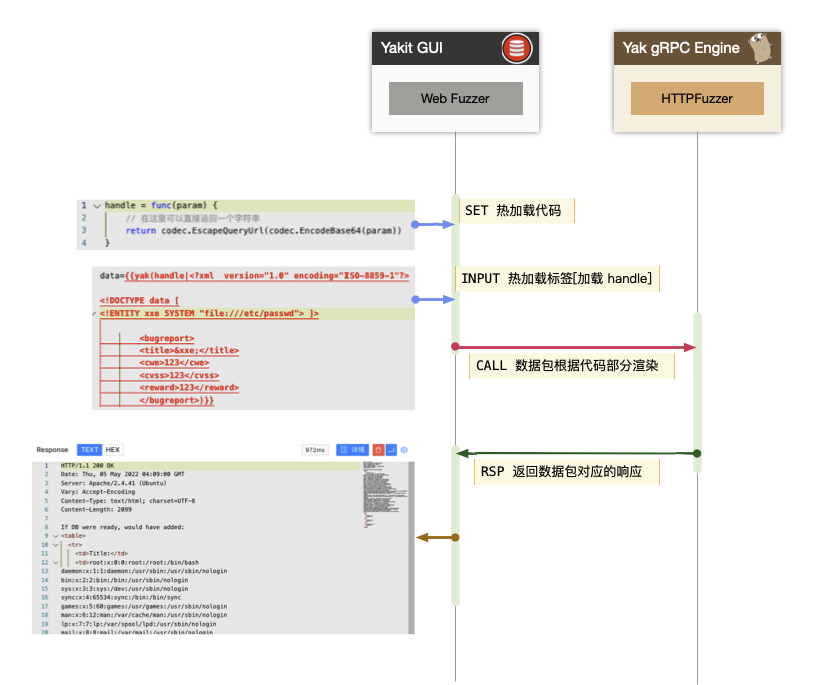828x685 pixels.
Task: Open the settings gear icon beside Response toolbar
Action: point(404,450)
